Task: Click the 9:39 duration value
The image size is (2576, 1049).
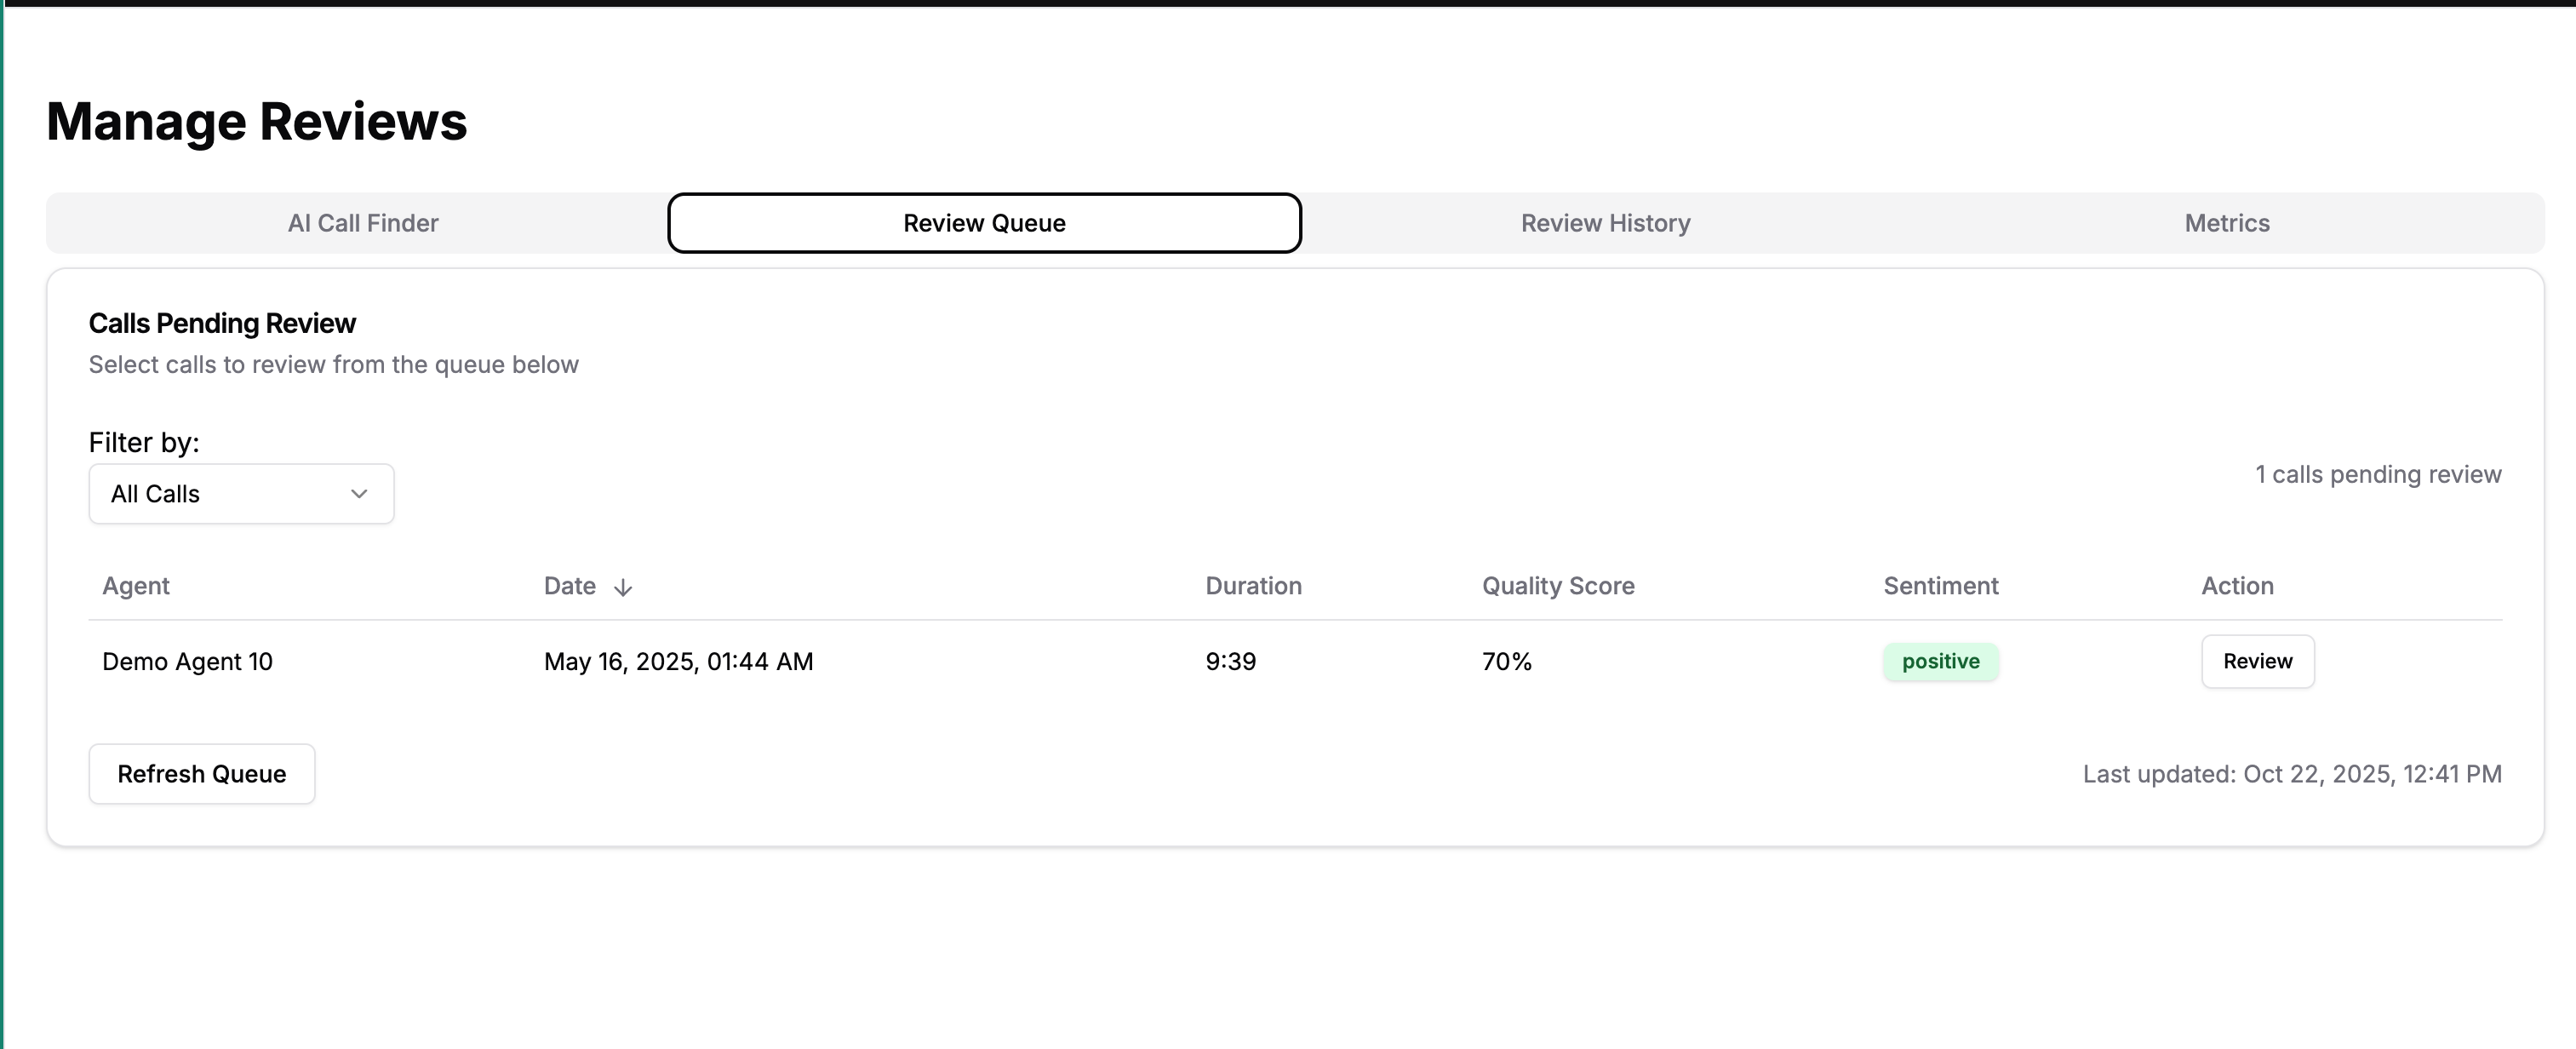Action: pos(1230,661)
